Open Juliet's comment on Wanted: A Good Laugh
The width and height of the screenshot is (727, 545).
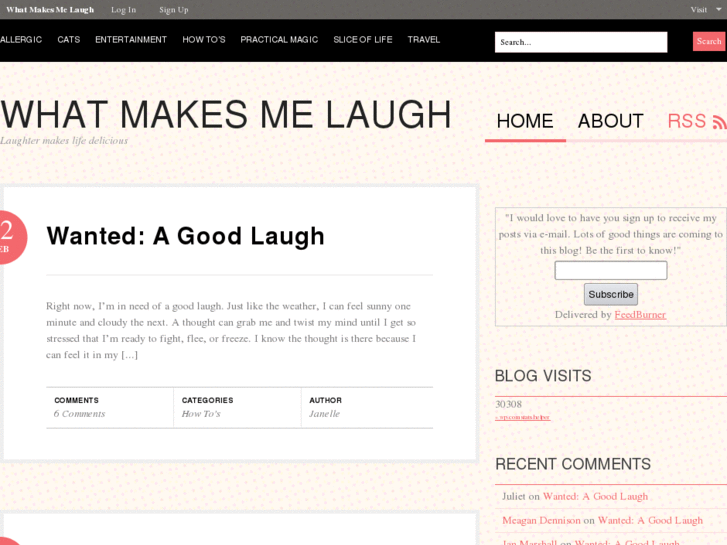point(595,497)
